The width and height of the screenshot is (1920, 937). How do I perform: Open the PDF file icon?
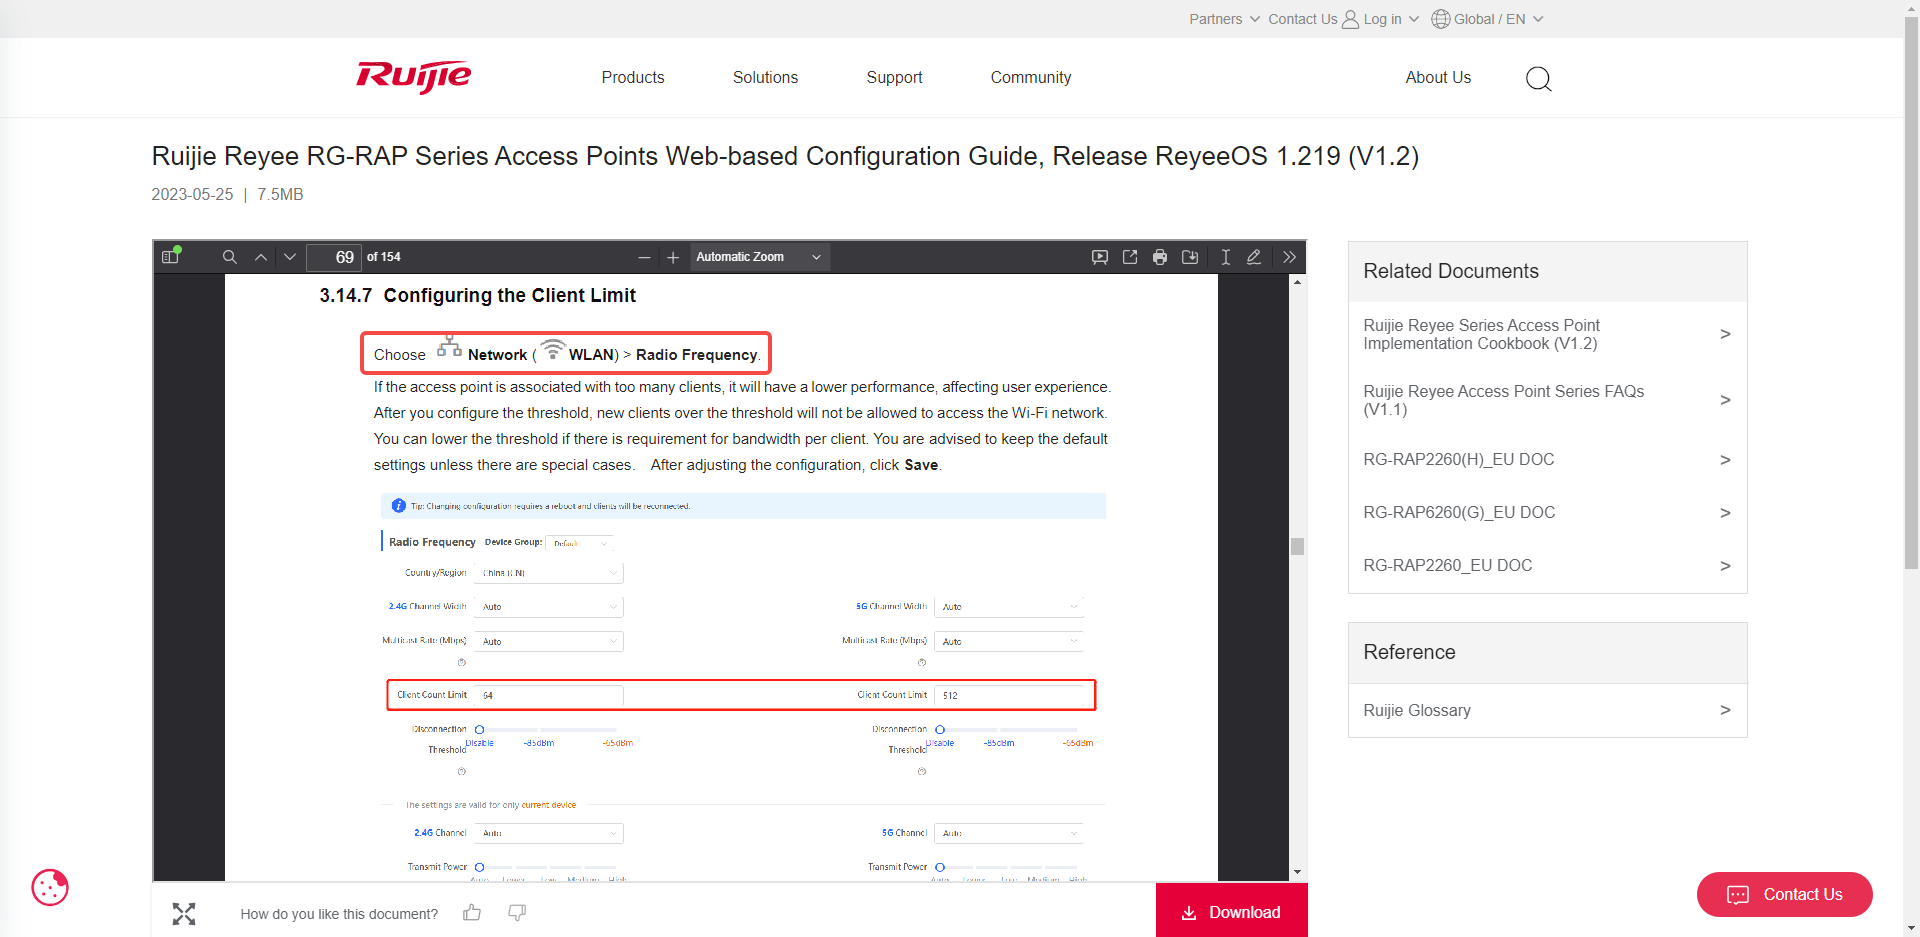1130,257
